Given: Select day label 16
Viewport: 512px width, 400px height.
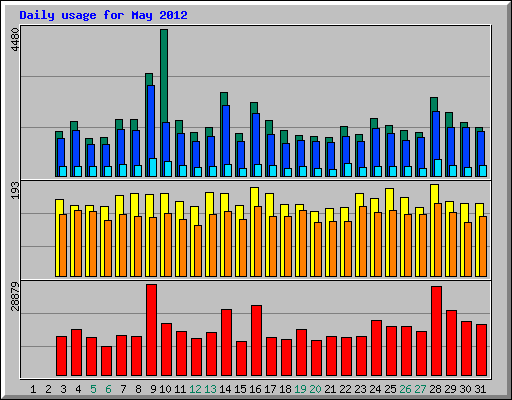Looking at the screenshot, I should [x=255, y=389].
